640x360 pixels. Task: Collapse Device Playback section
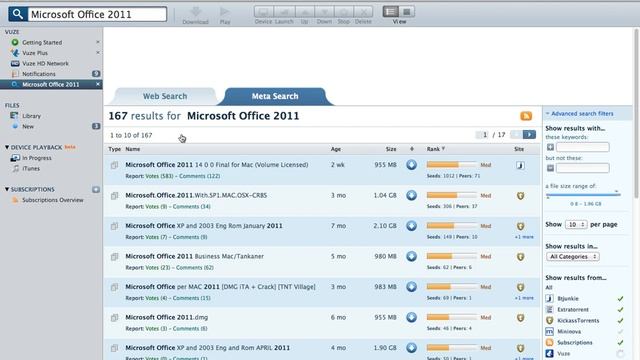[x=7, y=147]
